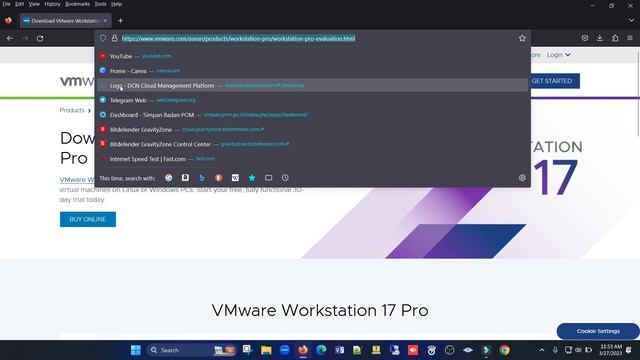The height and width of the screenshot is (360, 640).
Task: Click the site padlock icon
Action: coord(115,38)
